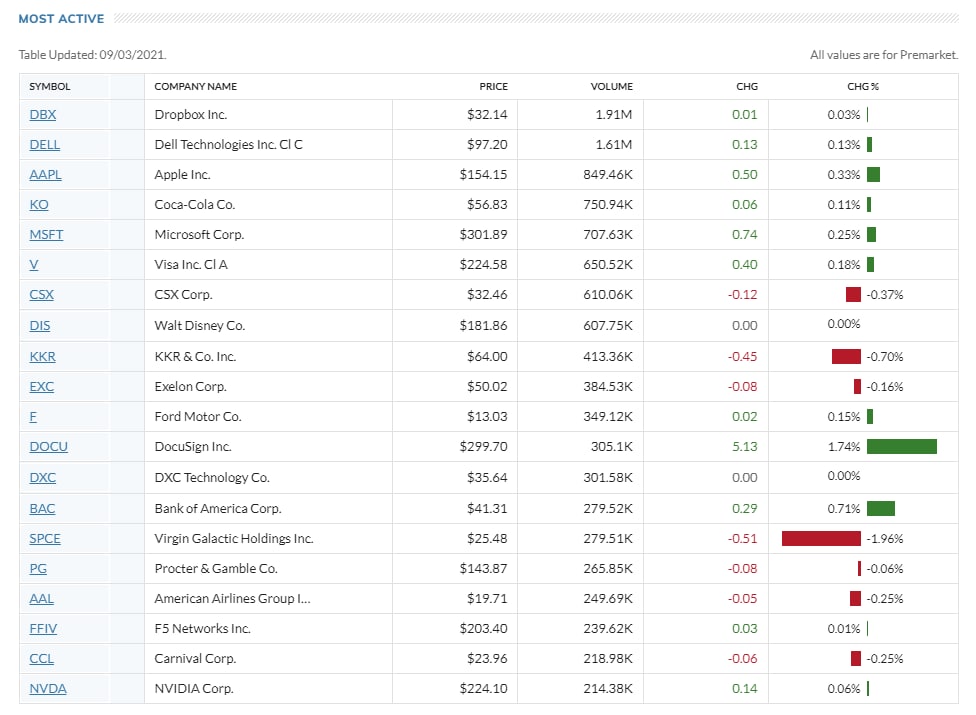Click NVIDIA Corp. price $224.10
Viewport: 976px width, 715px height.
484,688
